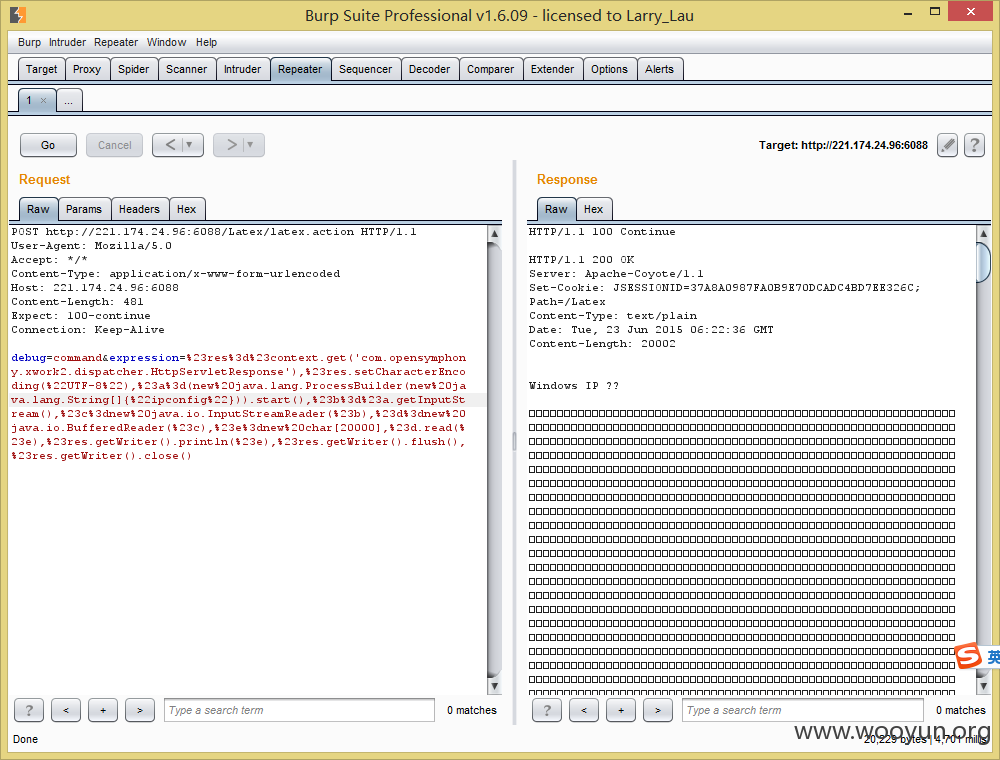Select the Repeater tool tab
Viewport: 1000px width, 760px height.
point(300,69)
